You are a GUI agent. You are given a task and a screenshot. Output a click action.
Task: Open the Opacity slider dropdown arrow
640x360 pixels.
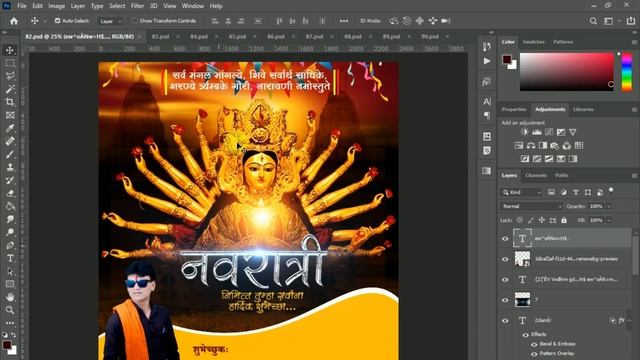click(x=609, y=207)
